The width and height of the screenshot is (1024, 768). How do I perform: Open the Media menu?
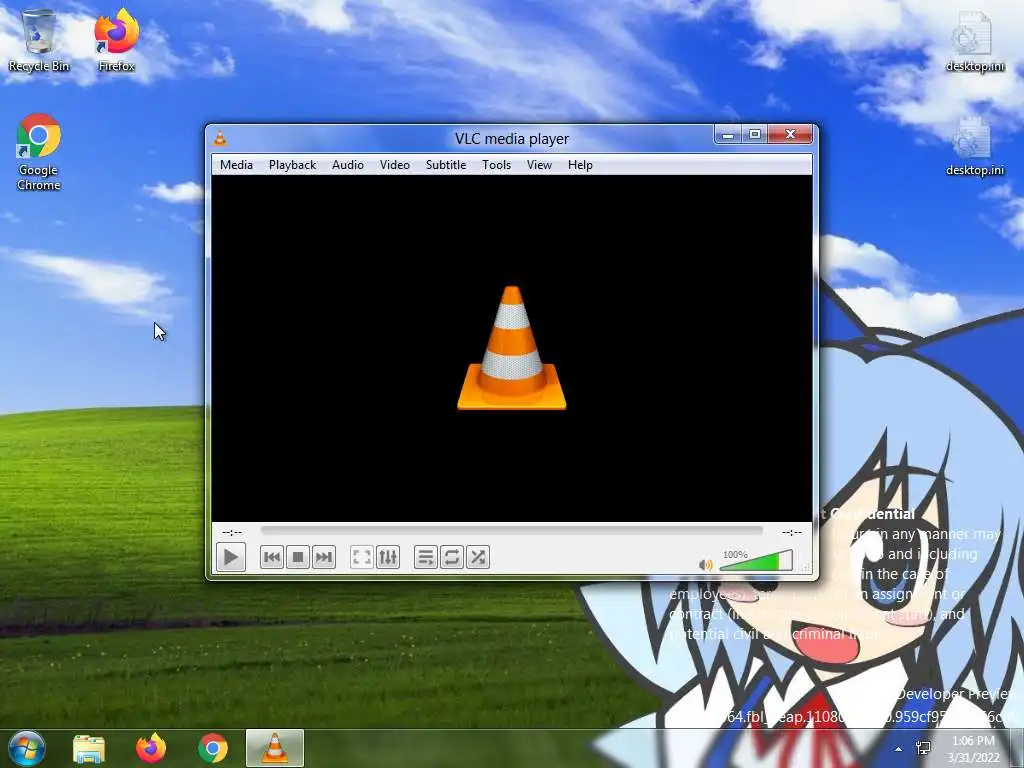tap(236, 165)
